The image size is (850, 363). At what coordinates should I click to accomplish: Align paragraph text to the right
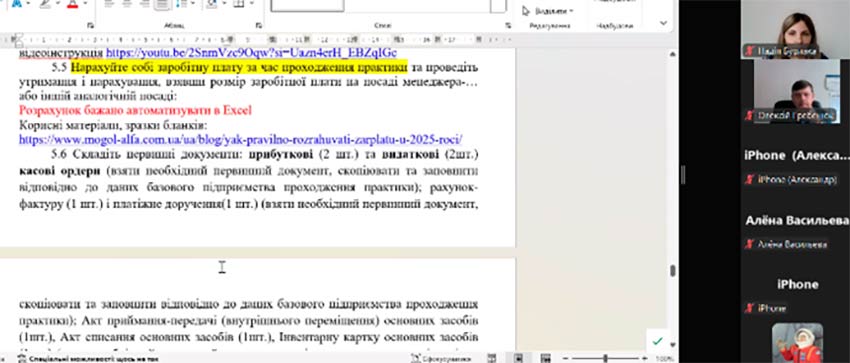(x=144, y=4)
